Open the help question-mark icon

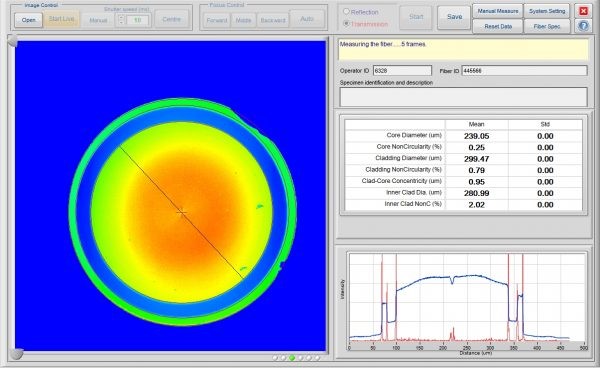[x=583, y=26]
